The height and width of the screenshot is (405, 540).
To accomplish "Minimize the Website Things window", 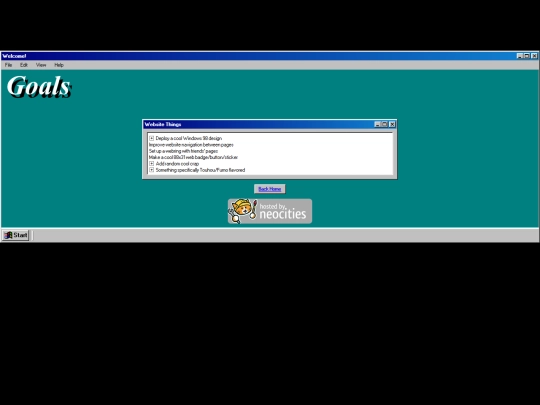I will 377,124.
